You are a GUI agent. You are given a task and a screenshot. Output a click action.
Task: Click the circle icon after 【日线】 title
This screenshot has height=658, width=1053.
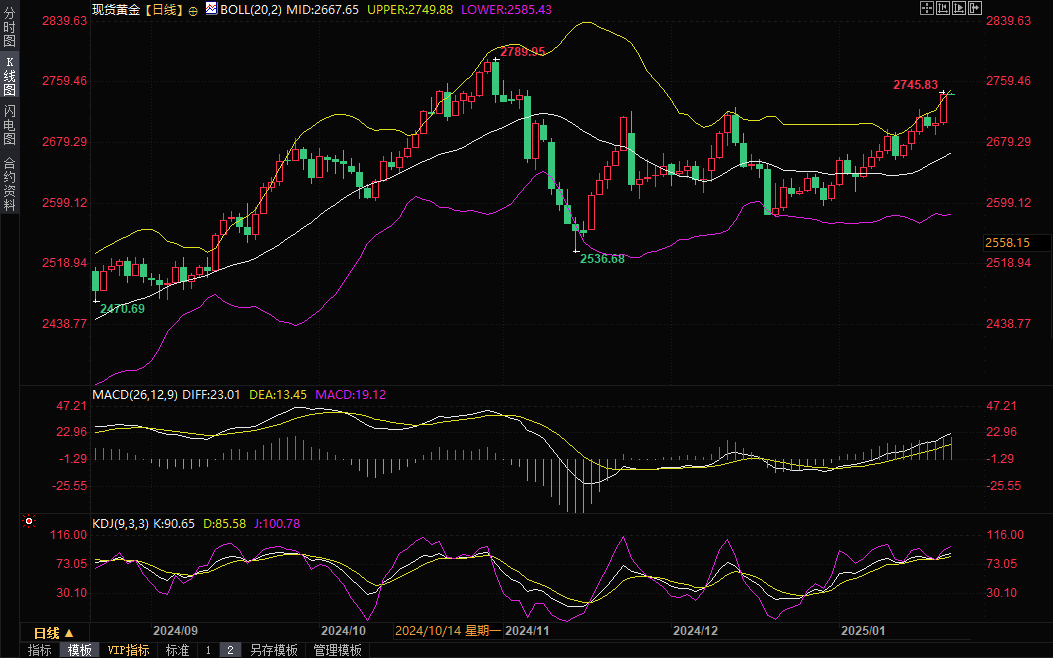click(x=193, y=9)
